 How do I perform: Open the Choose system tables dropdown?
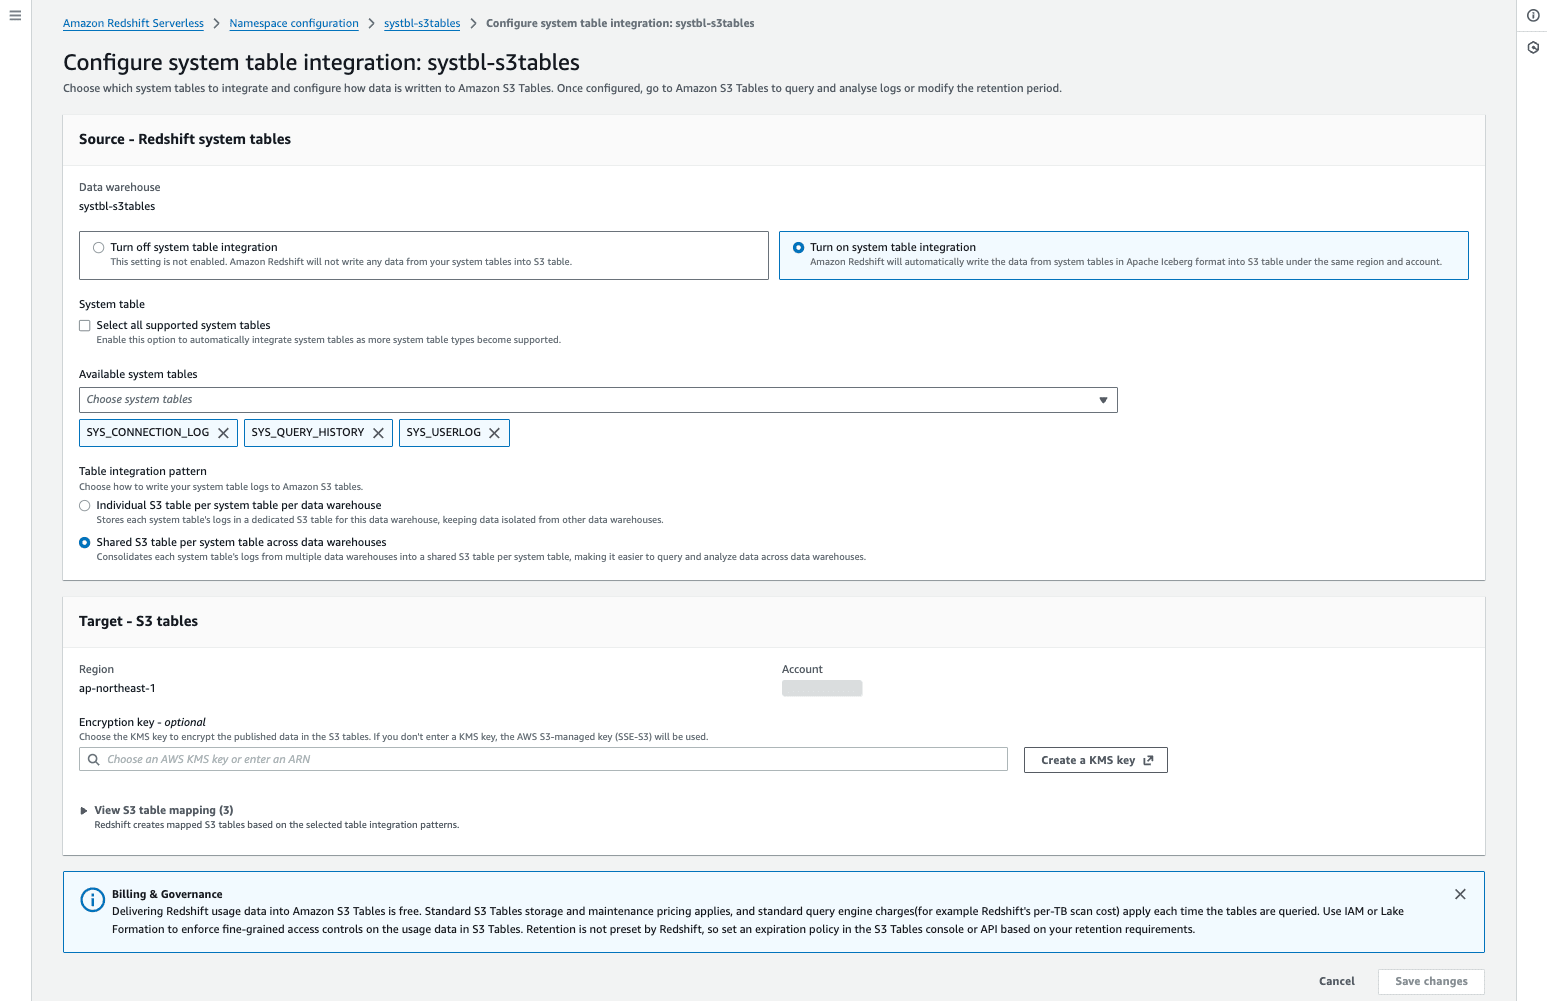click(598, 400)
